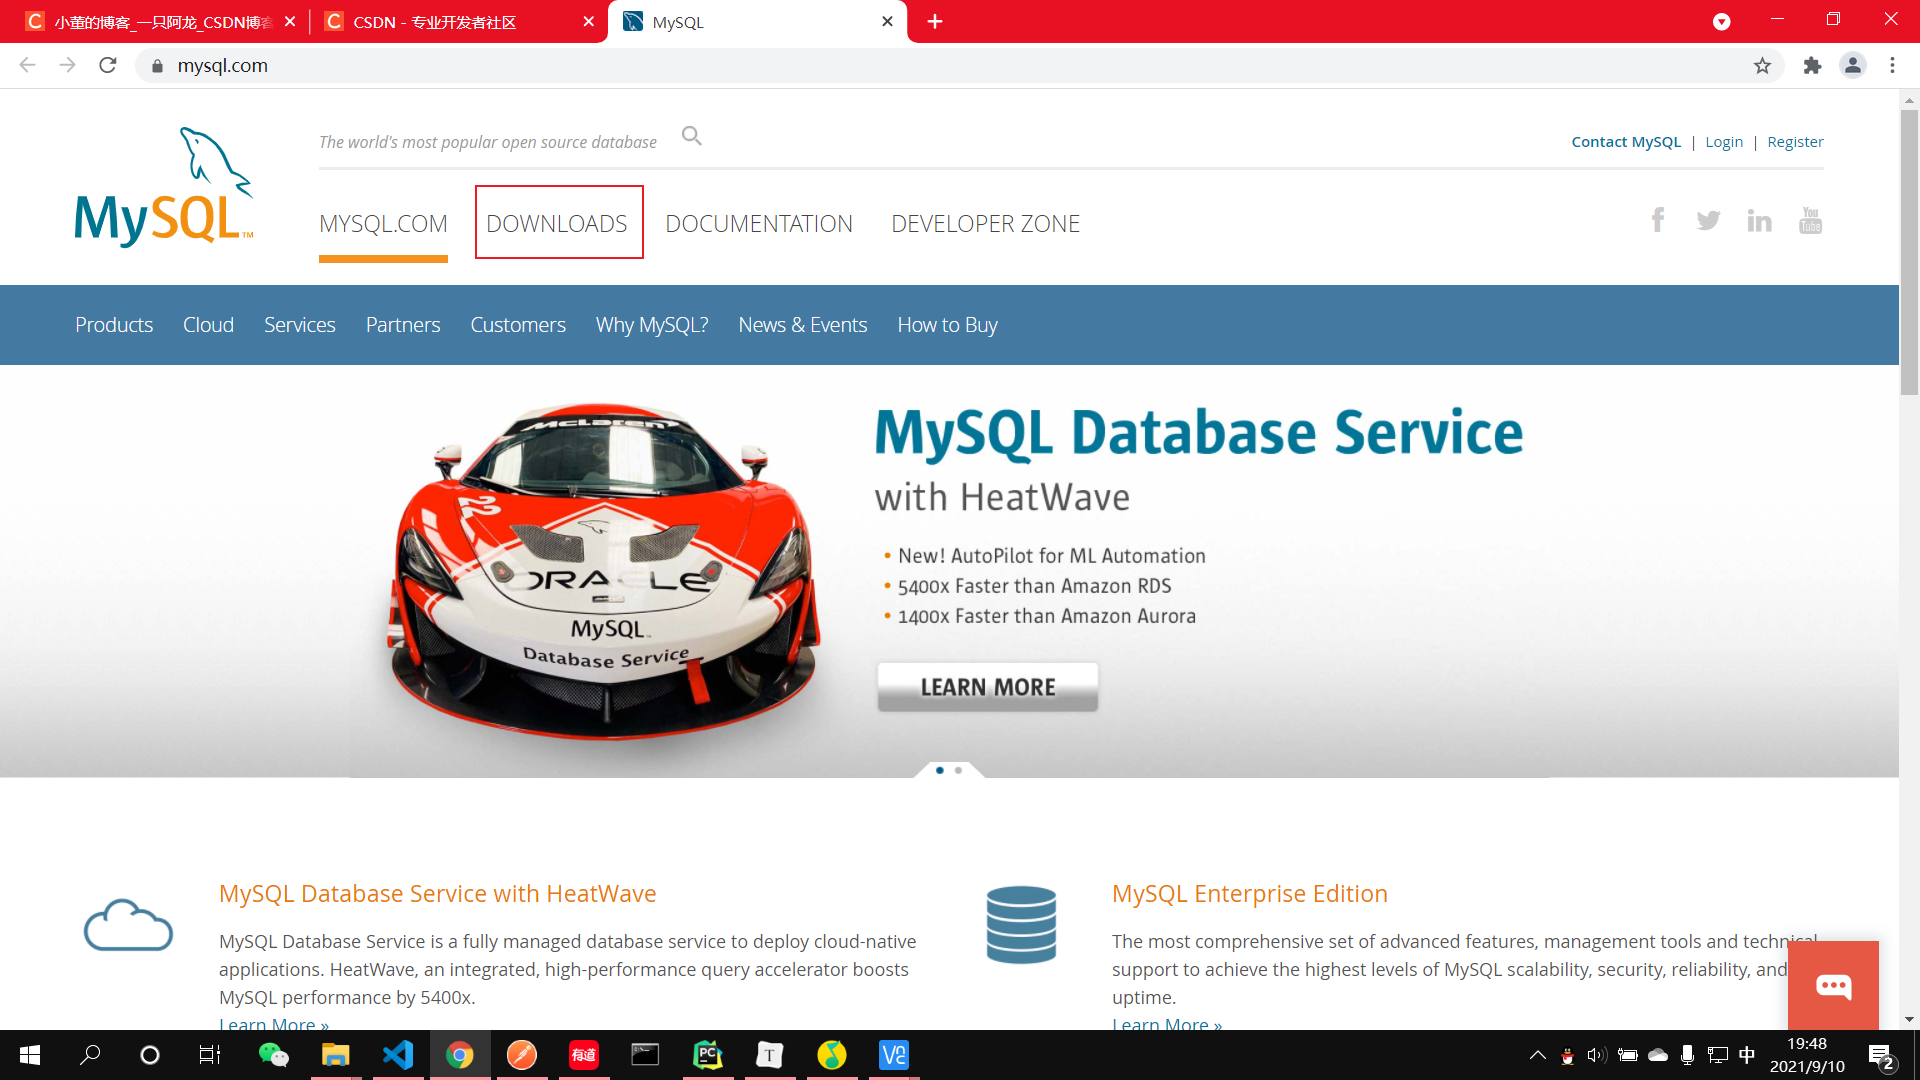Open the MySQL Enterprise Edition heading link

1250,894
